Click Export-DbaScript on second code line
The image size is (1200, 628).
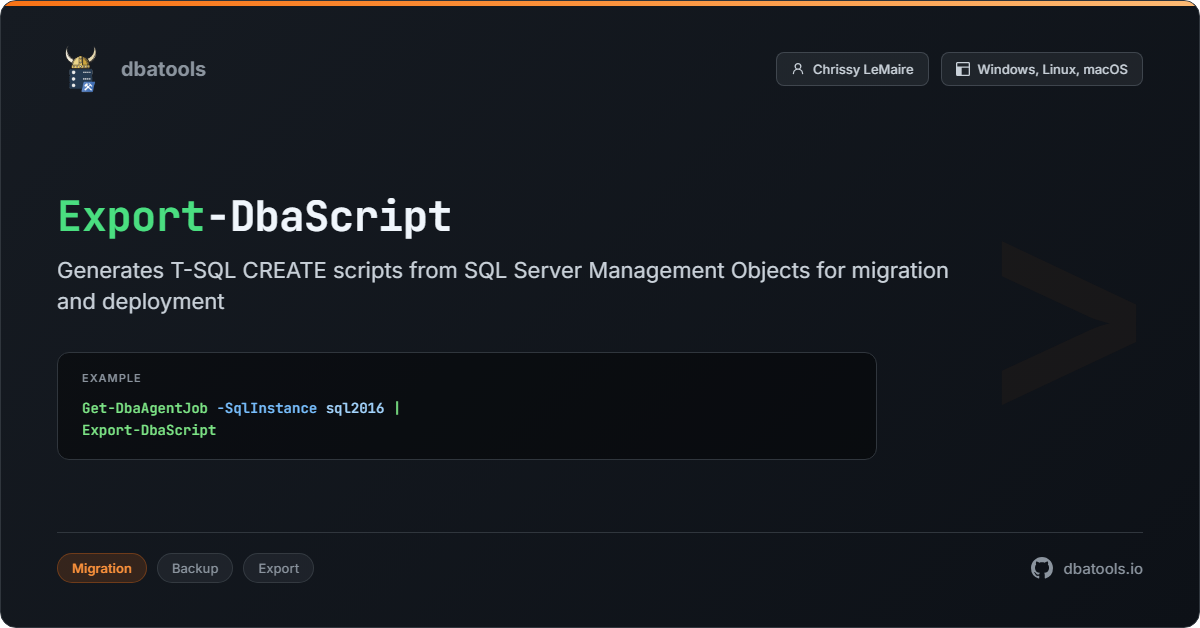click(149, 430)
